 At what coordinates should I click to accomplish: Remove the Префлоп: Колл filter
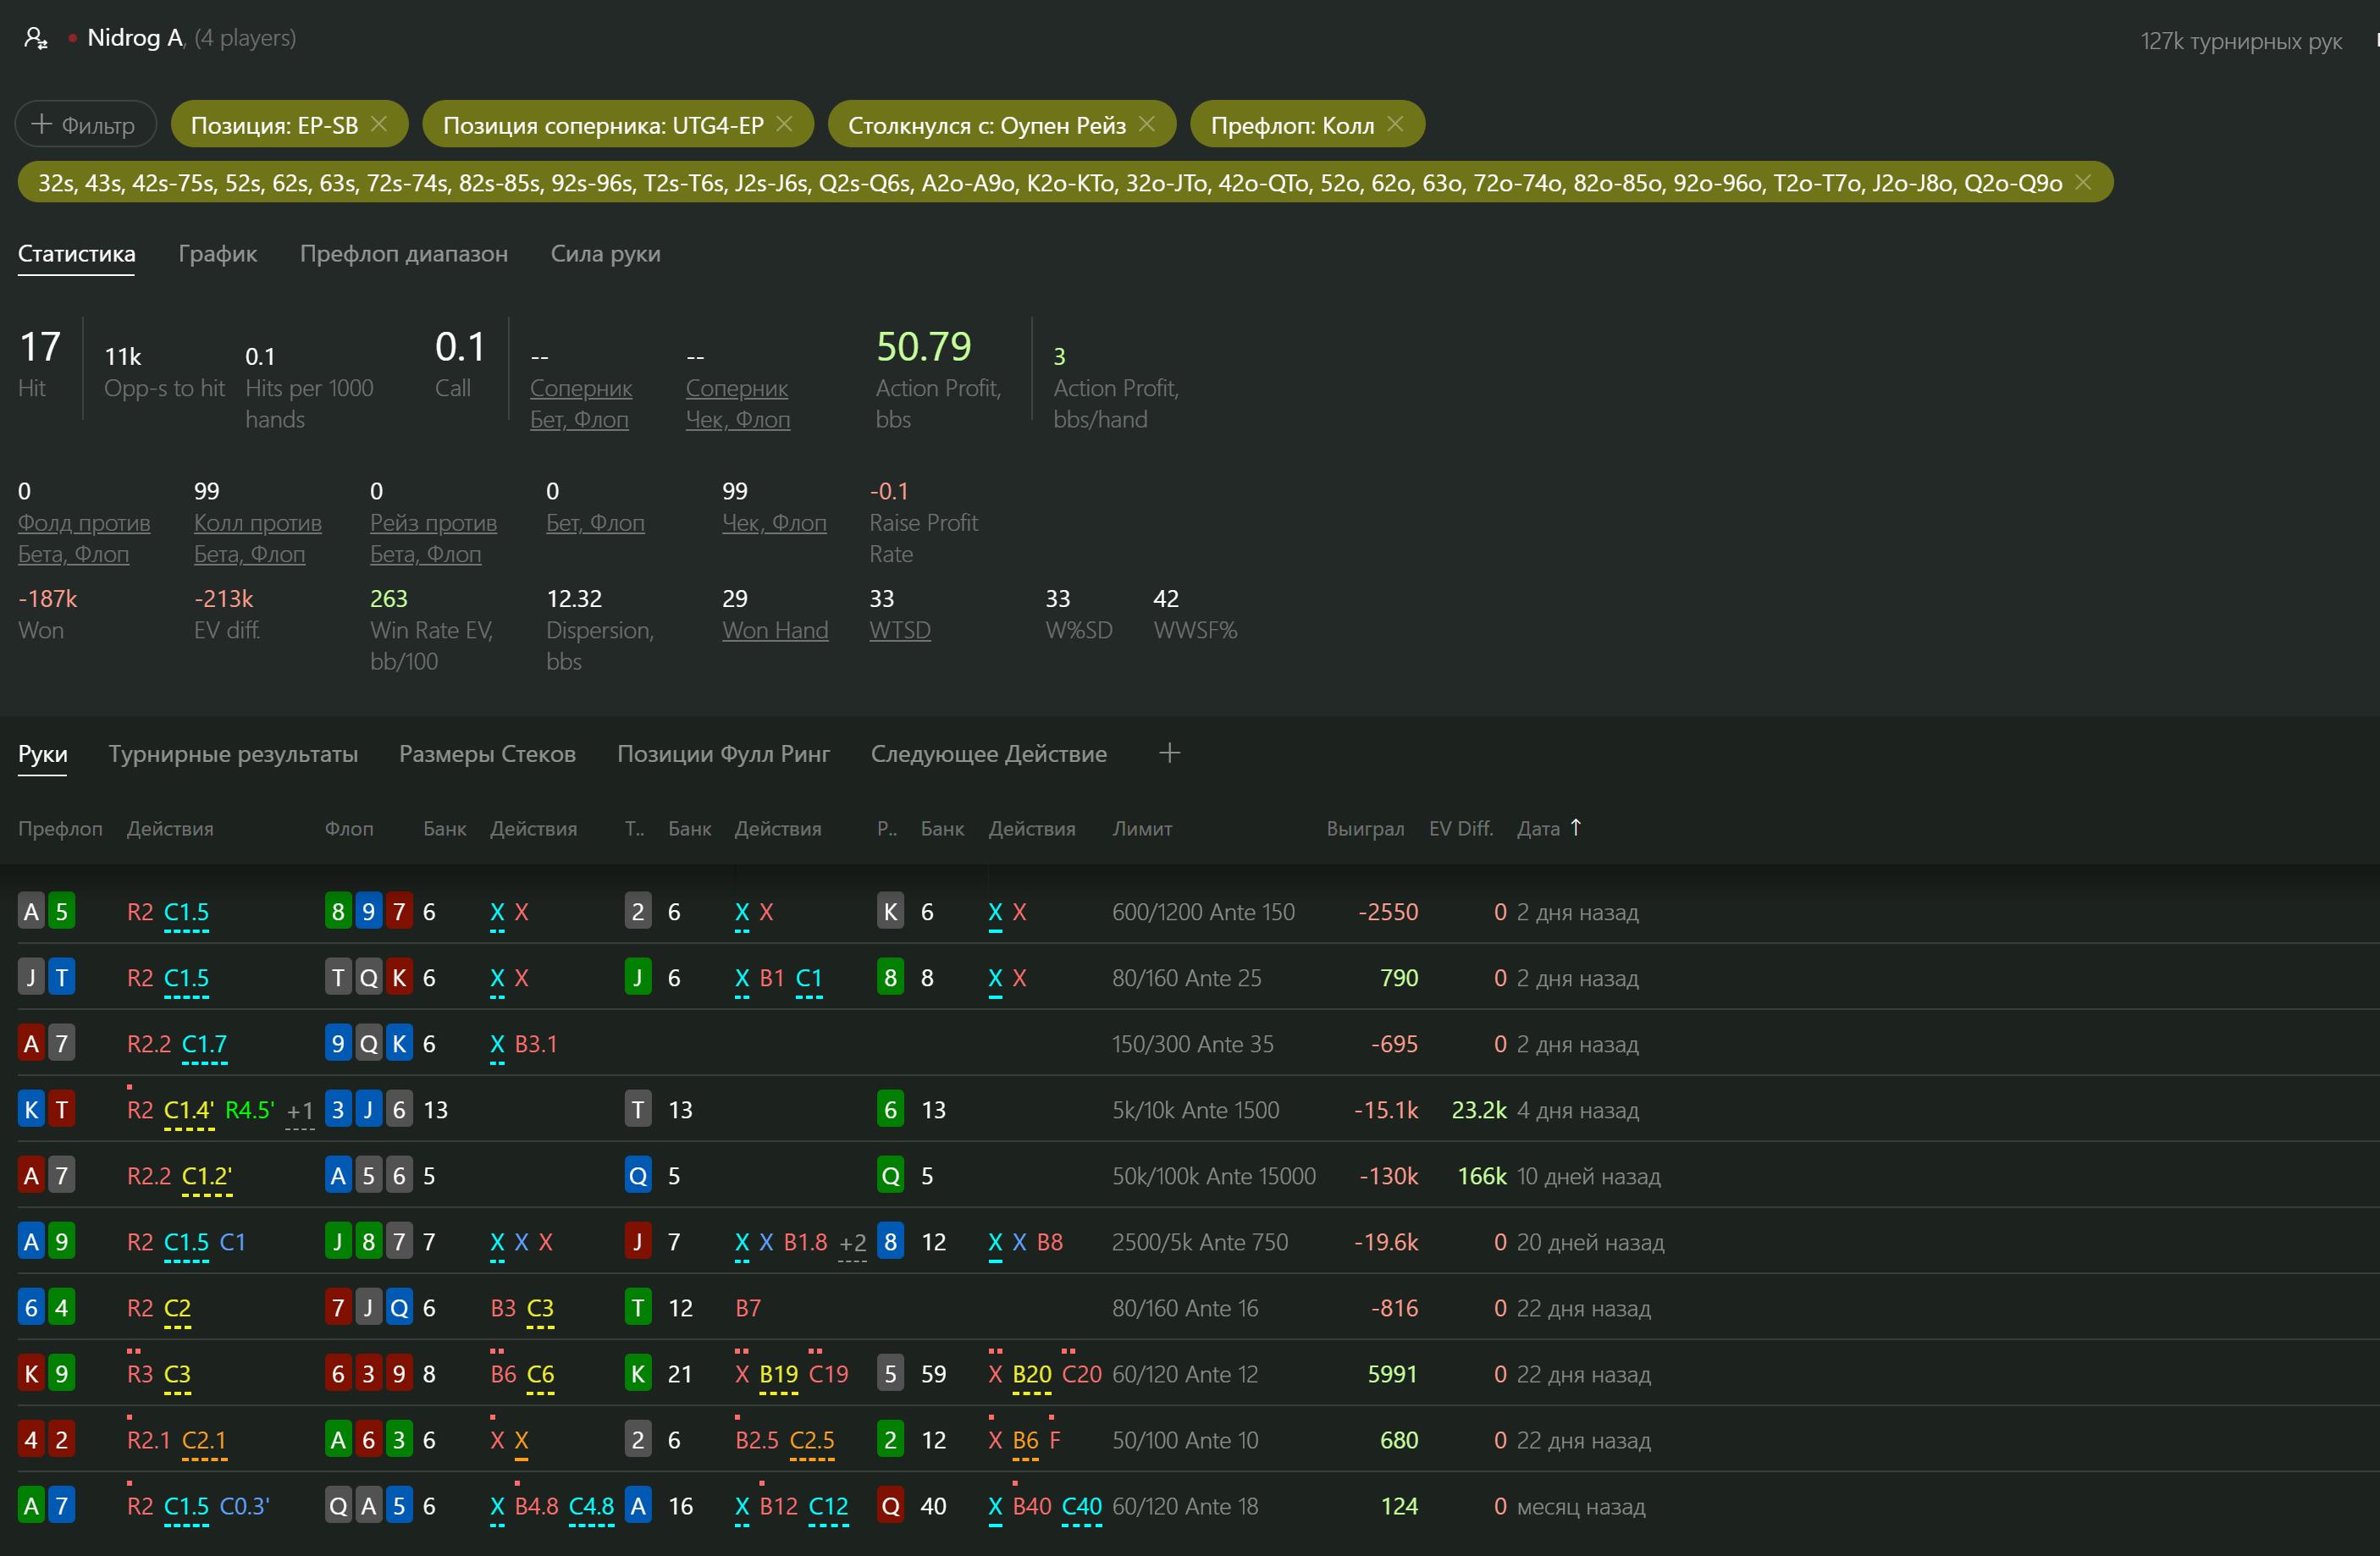click(x=1396, y=124)
